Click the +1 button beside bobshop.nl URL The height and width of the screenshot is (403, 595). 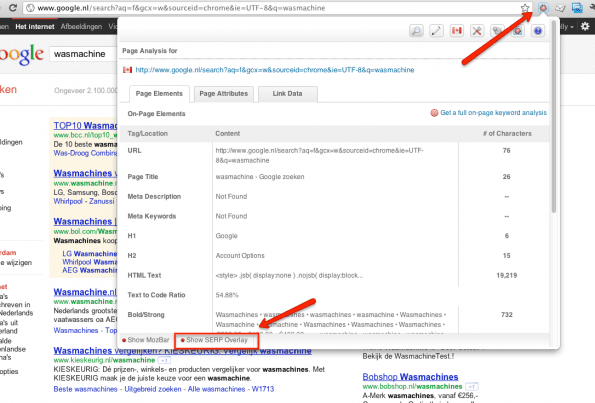click(x=472, y=387)
